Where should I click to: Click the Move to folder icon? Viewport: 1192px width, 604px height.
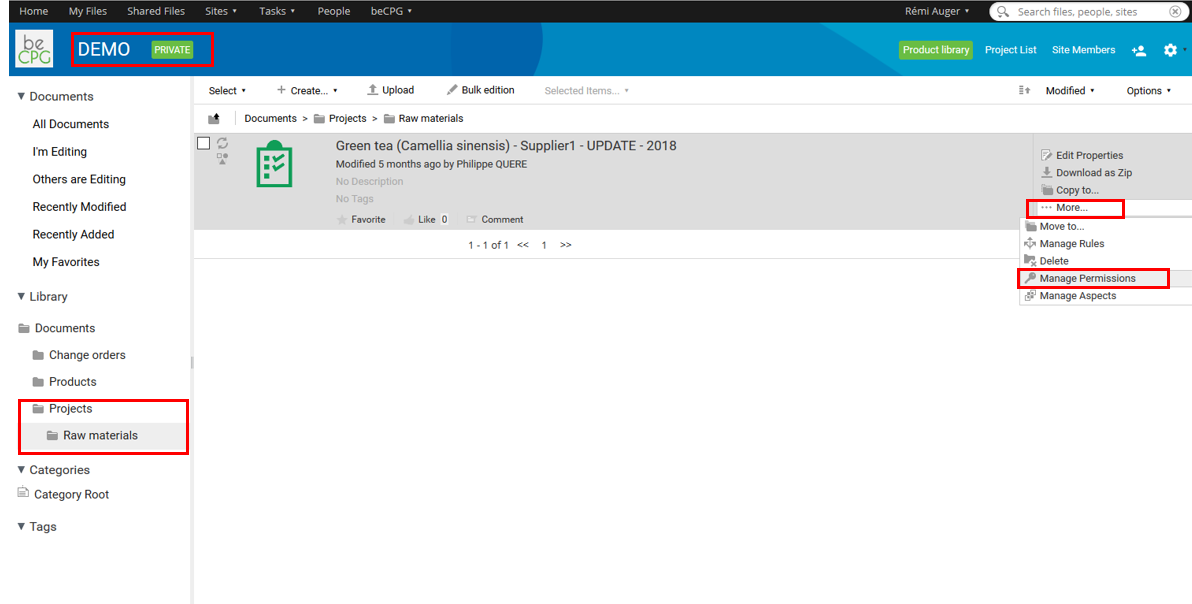(1031, 226)
